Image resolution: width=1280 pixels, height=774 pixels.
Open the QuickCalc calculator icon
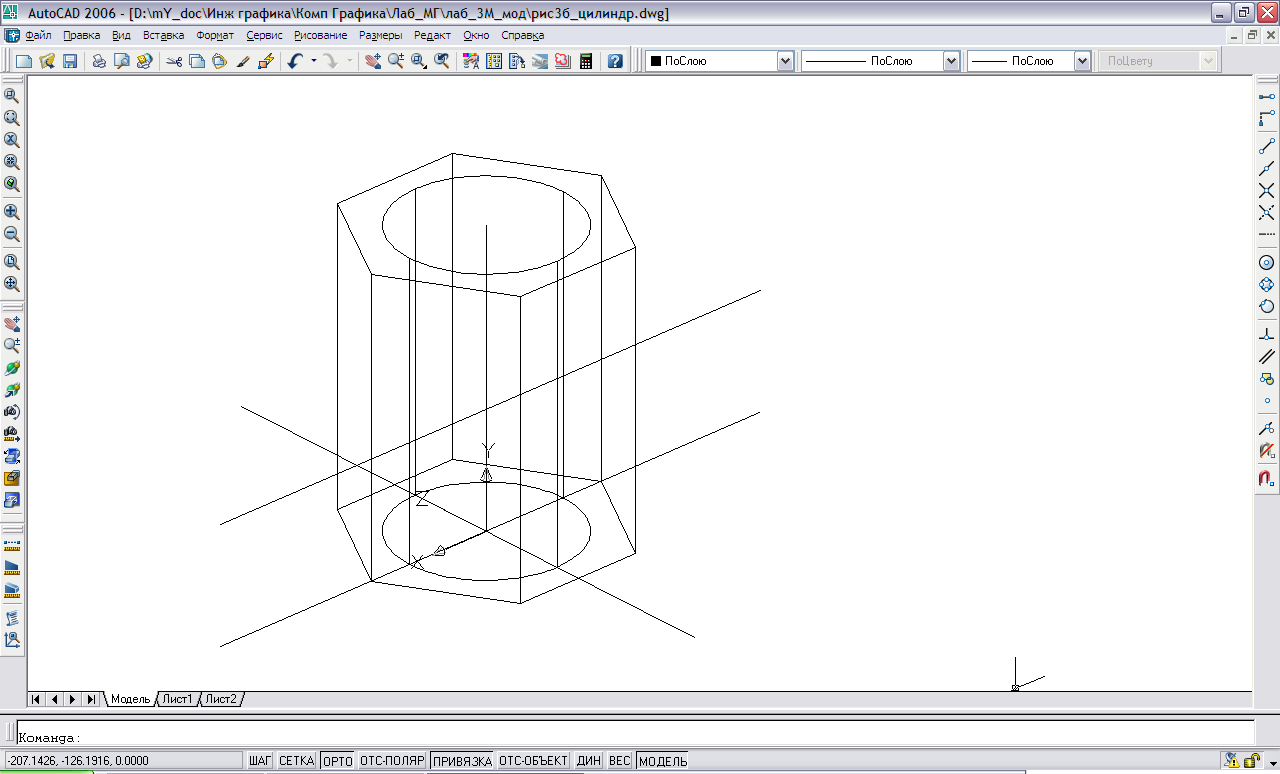(586, 61)
